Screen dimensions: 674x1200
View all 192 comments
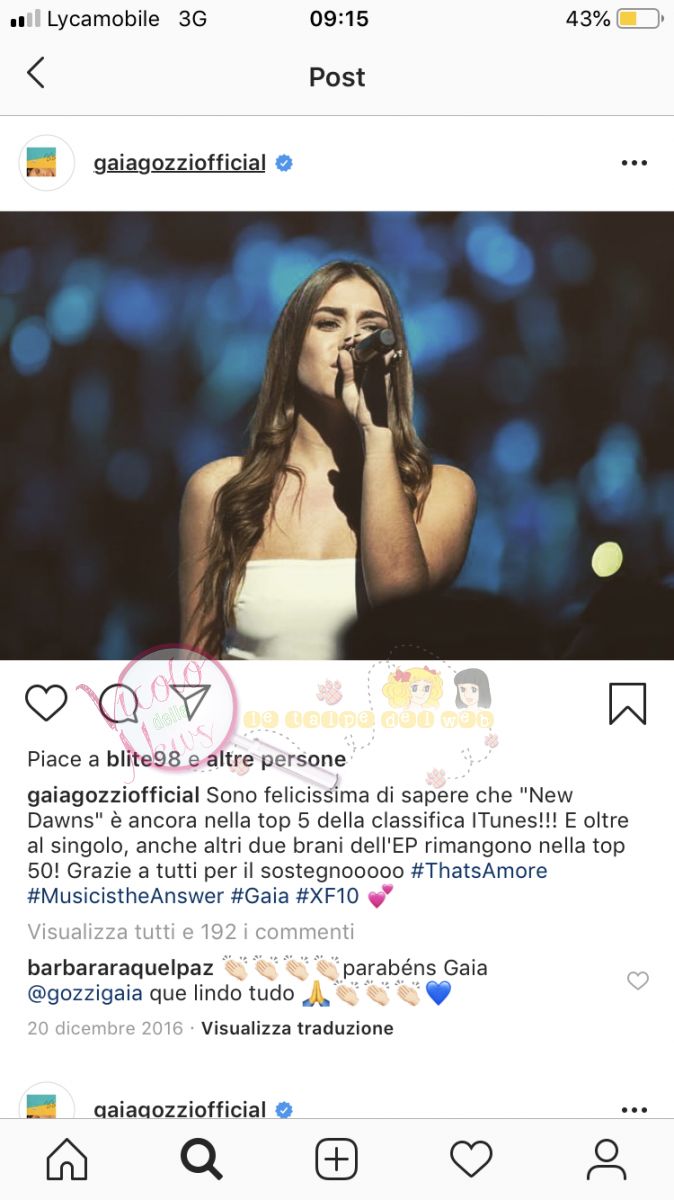coord(191,931)
